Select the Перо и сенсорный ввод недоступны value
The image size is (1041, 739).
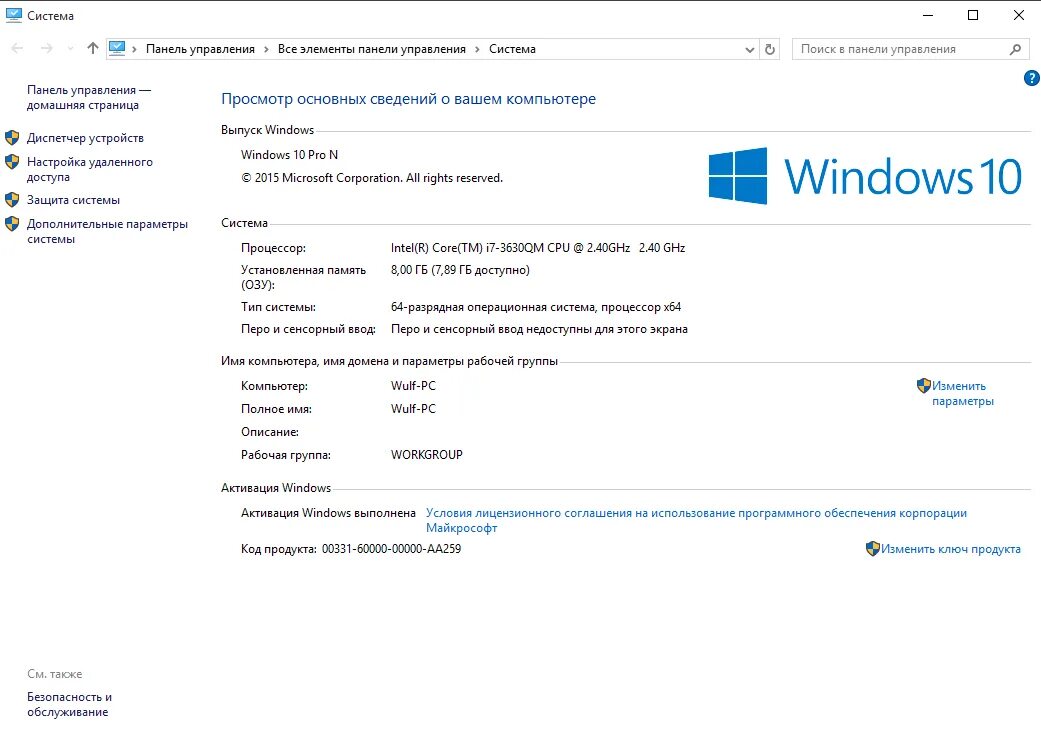tap(539, 329)
